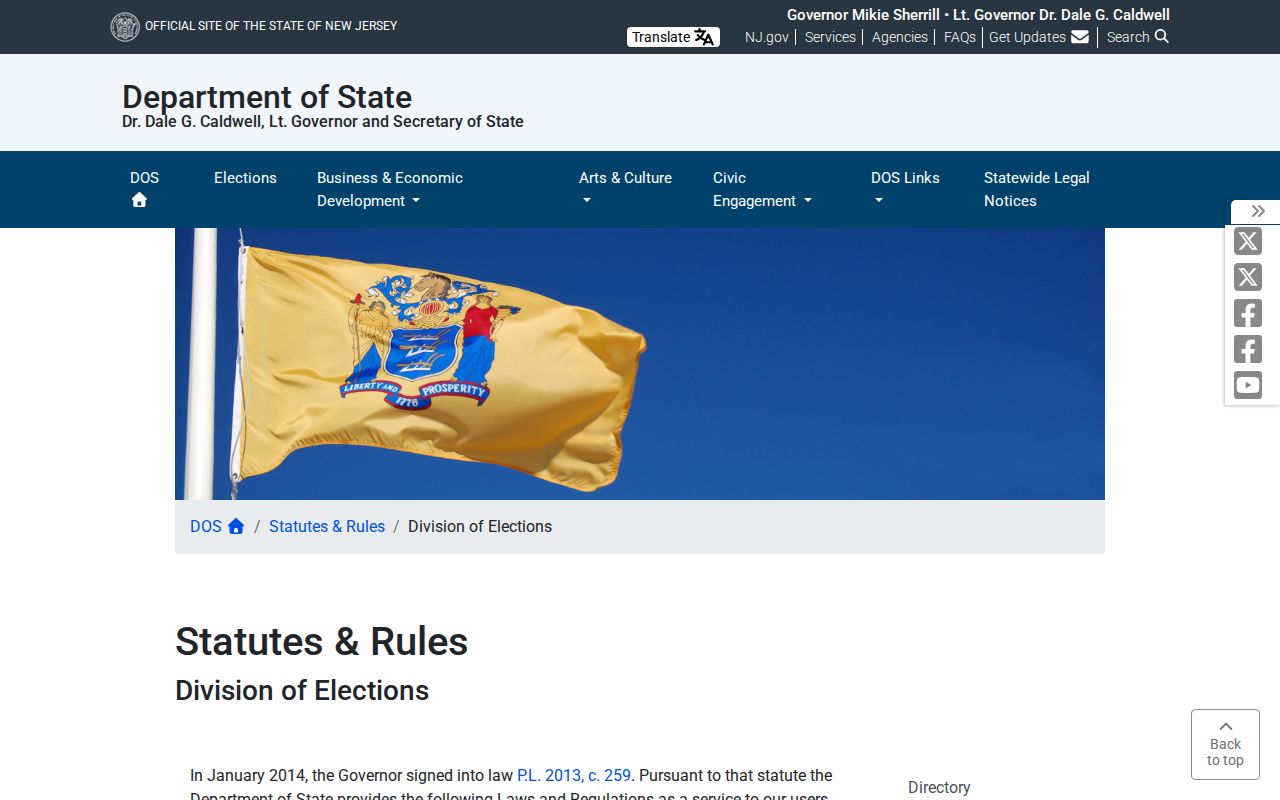Click the New Jersey state seal icon
This screenshot has height=800, width=1280.
[125, 27]
